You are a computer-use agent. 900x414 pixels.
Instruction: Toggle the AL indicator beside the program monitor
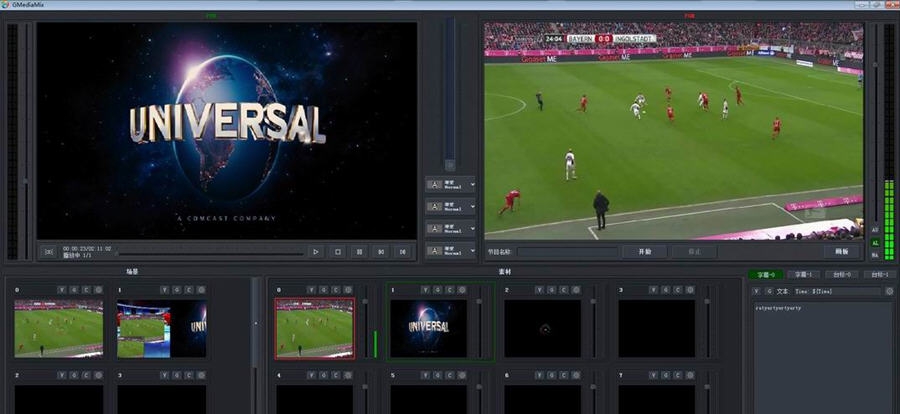pos(876,242)
